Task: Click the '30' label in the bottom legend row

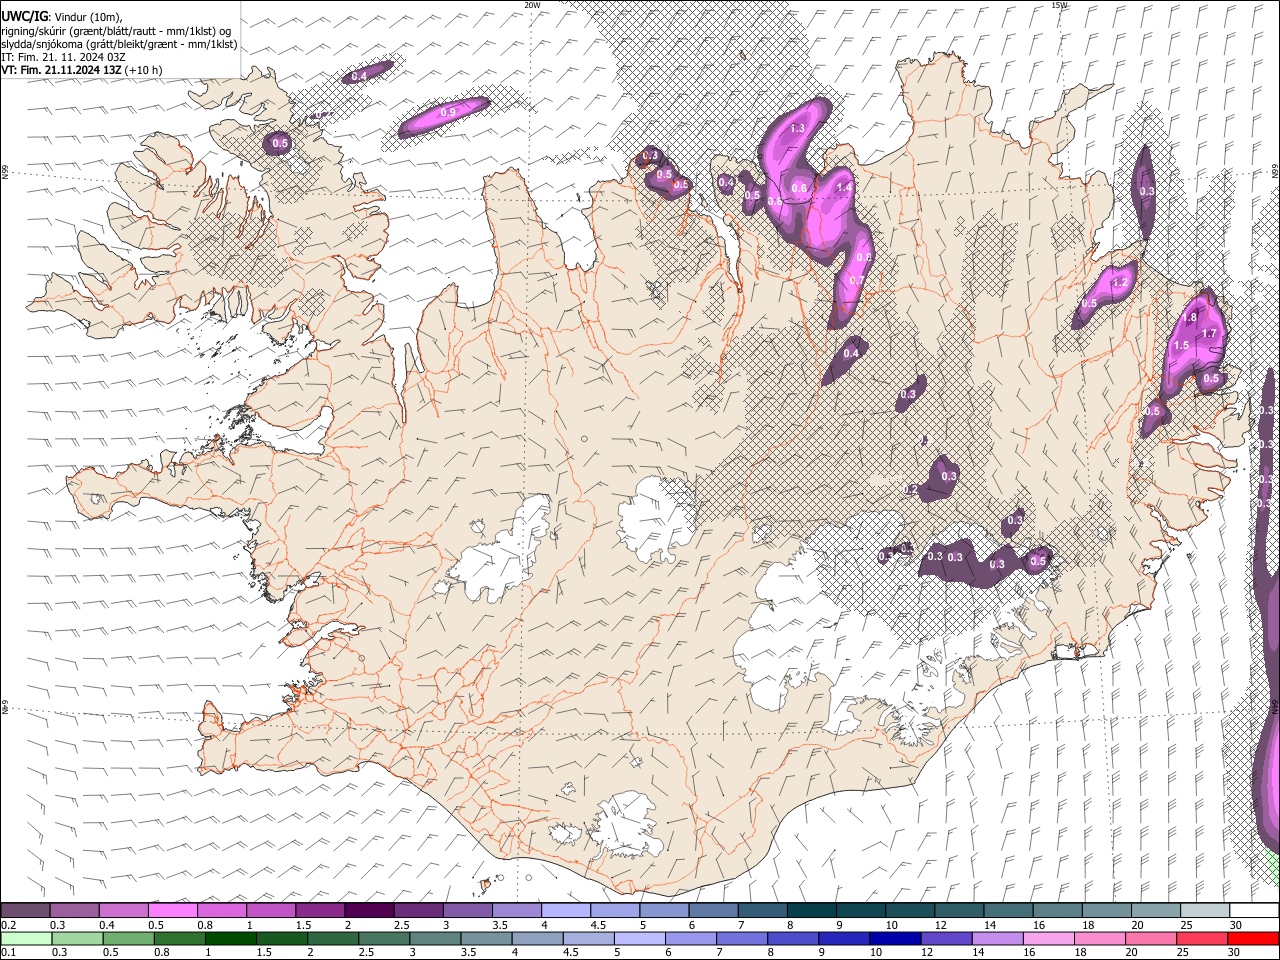Action: point(1235,953)
